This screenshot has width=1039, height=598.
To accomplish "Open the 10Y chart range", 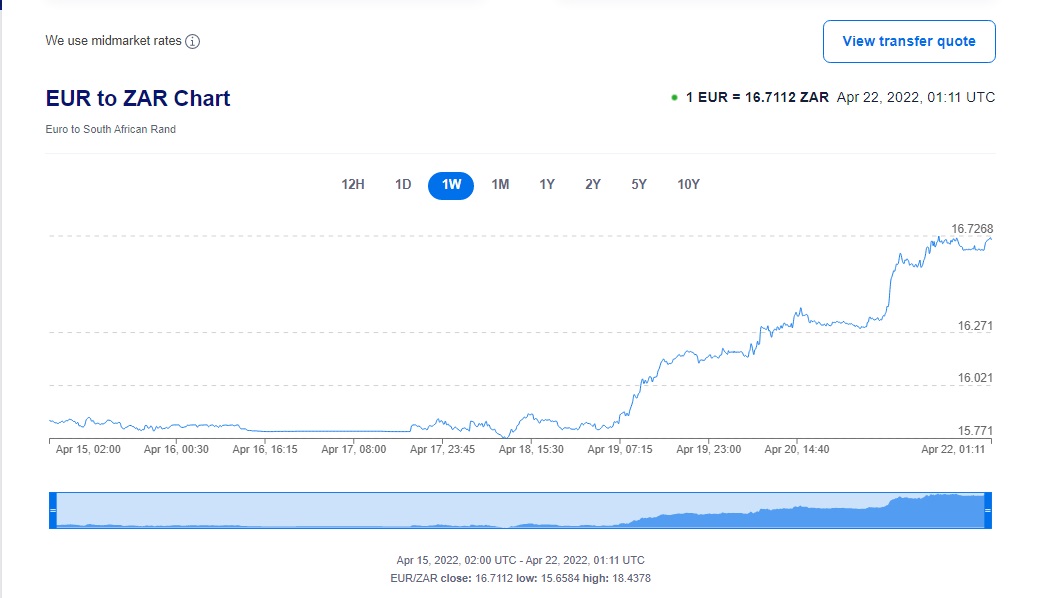I will 688,185.
